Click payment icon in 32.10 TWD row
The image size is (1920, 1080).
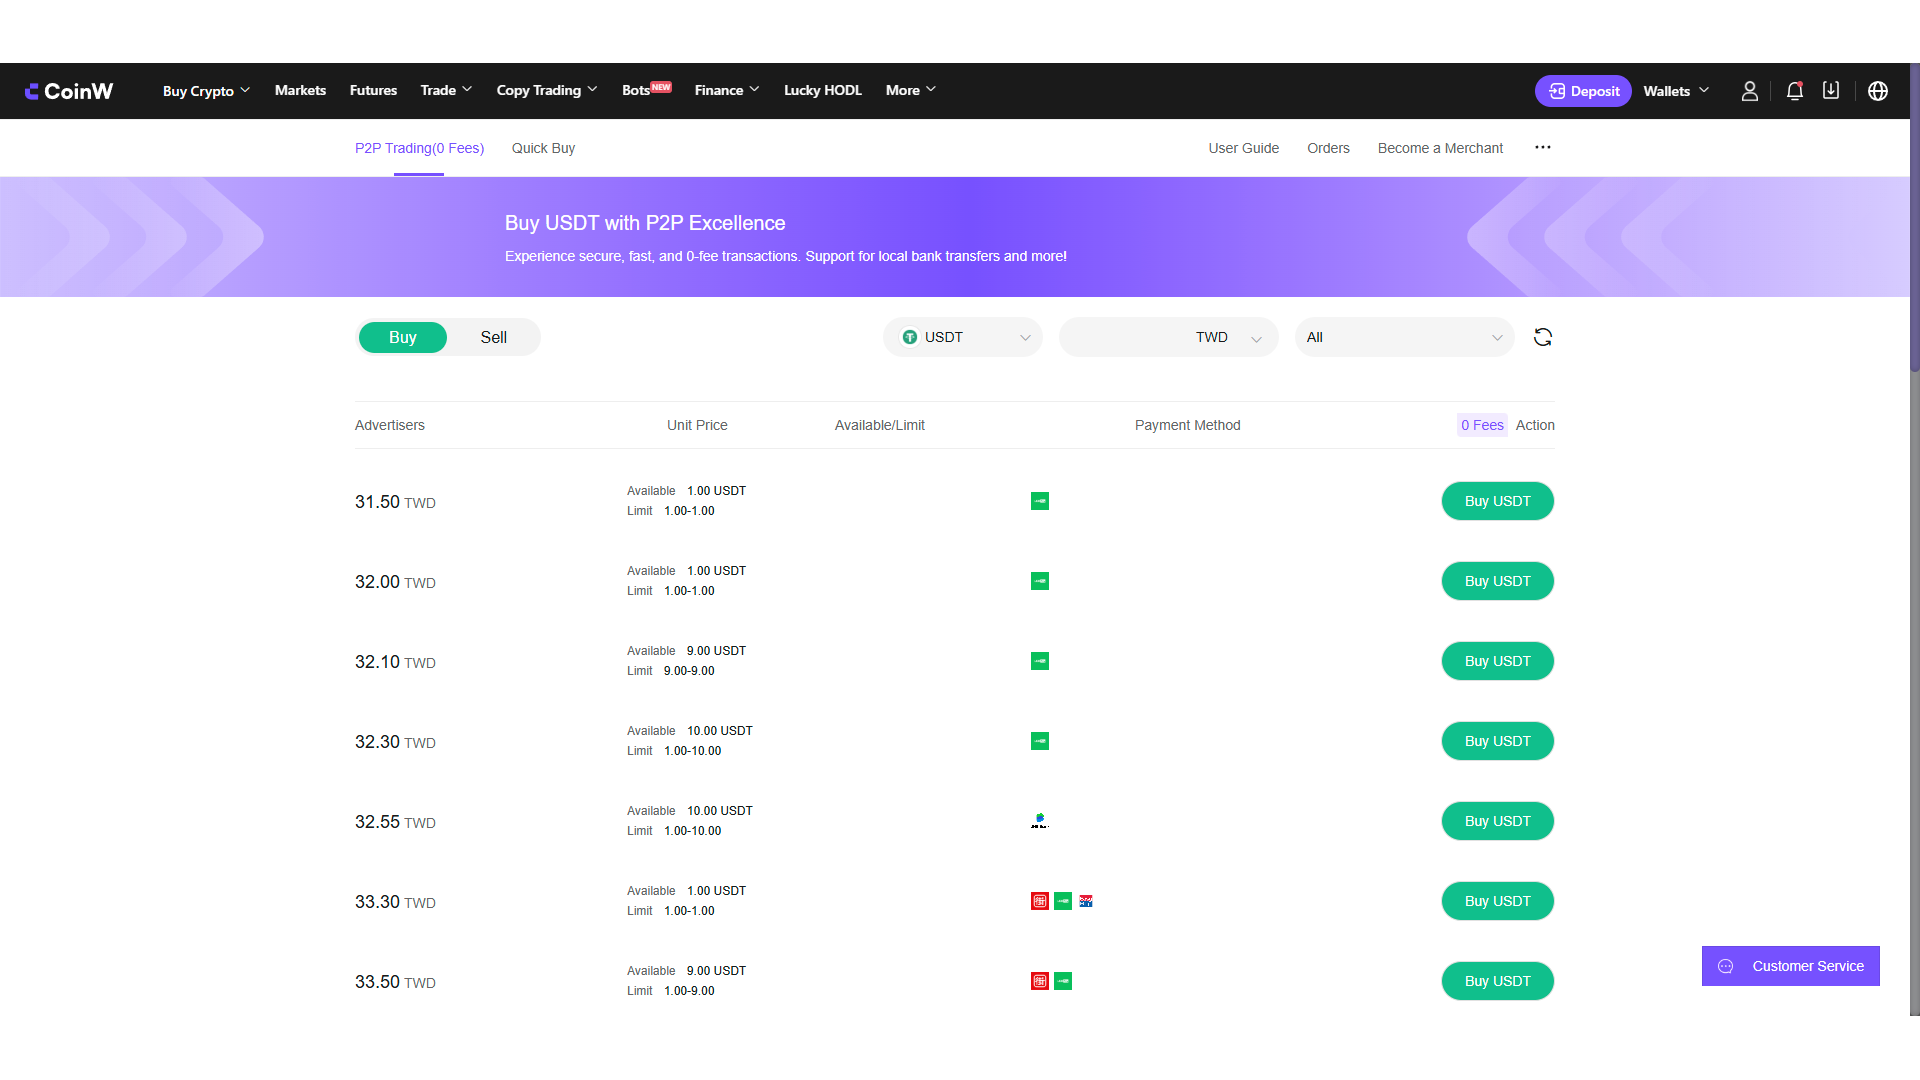pos(1040,661)
